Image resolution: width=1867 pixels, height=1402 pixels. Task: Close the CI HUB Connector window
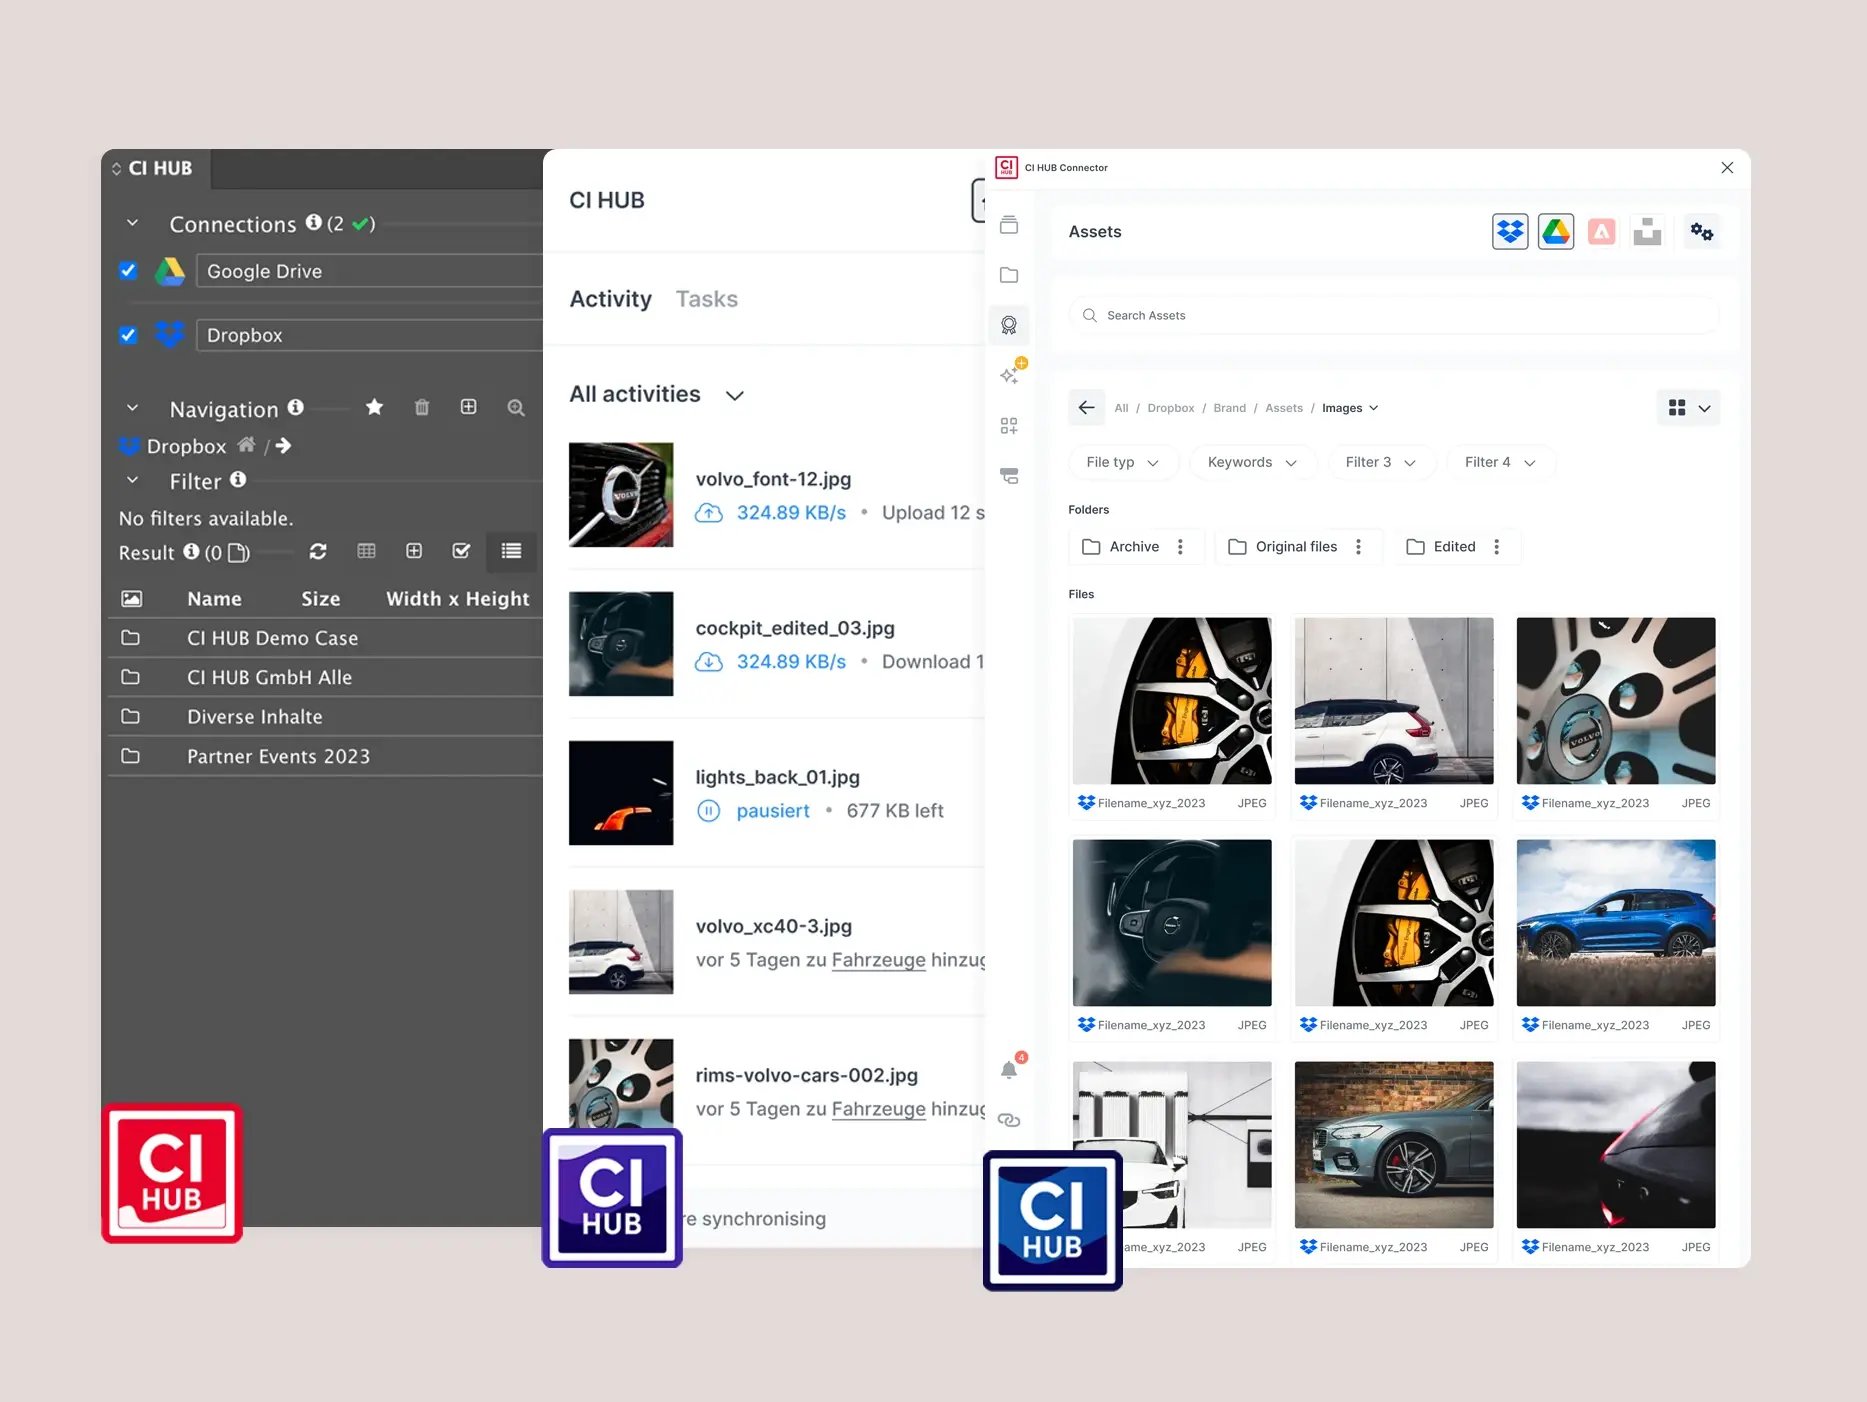pos(1727,167)
